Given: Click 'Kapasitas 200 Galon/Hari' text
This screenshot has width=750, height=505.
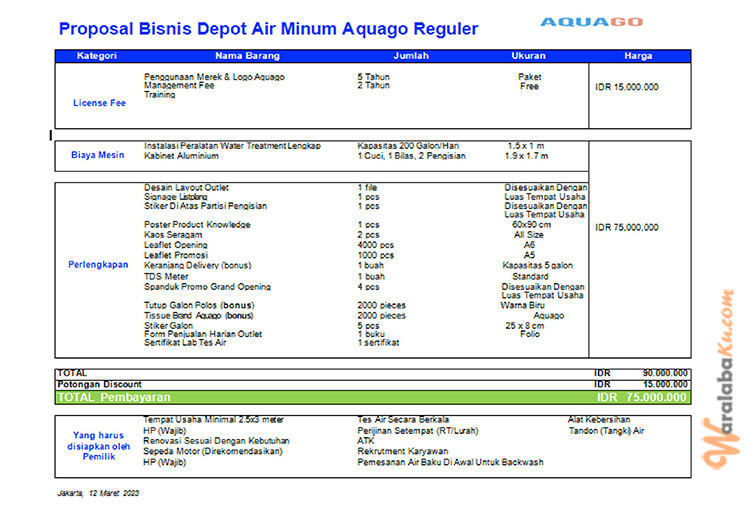Looking at the screenshot, I should (x=408, y=146).
